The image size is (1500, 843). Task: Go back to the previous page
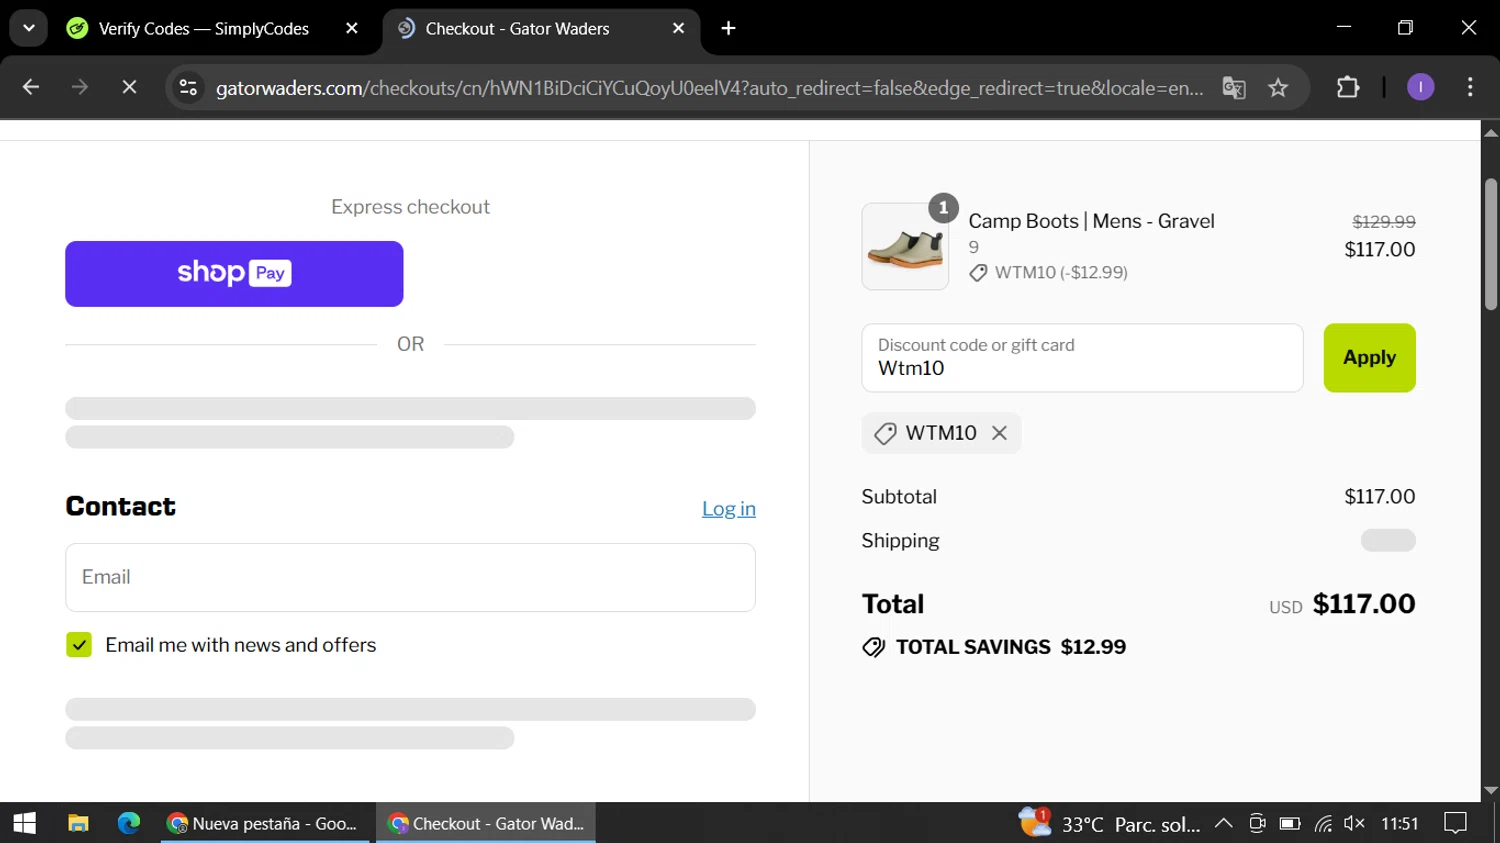pyautogui.click(x=31, y=88)
